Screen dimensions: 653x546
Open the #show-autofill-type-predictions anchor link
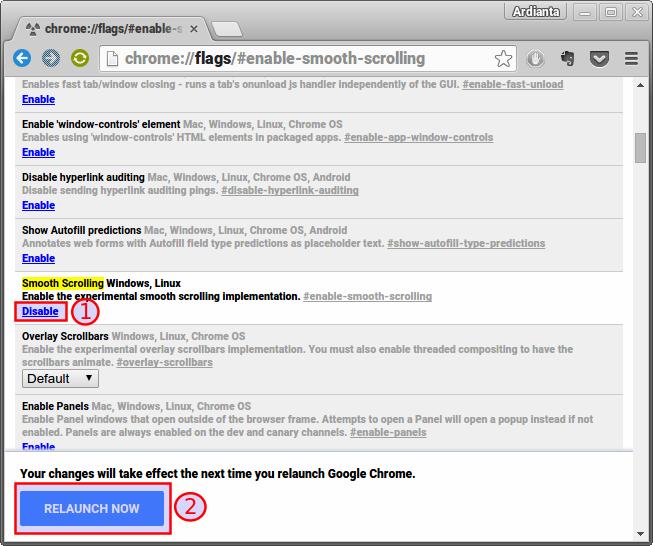[x=466, y=243]
